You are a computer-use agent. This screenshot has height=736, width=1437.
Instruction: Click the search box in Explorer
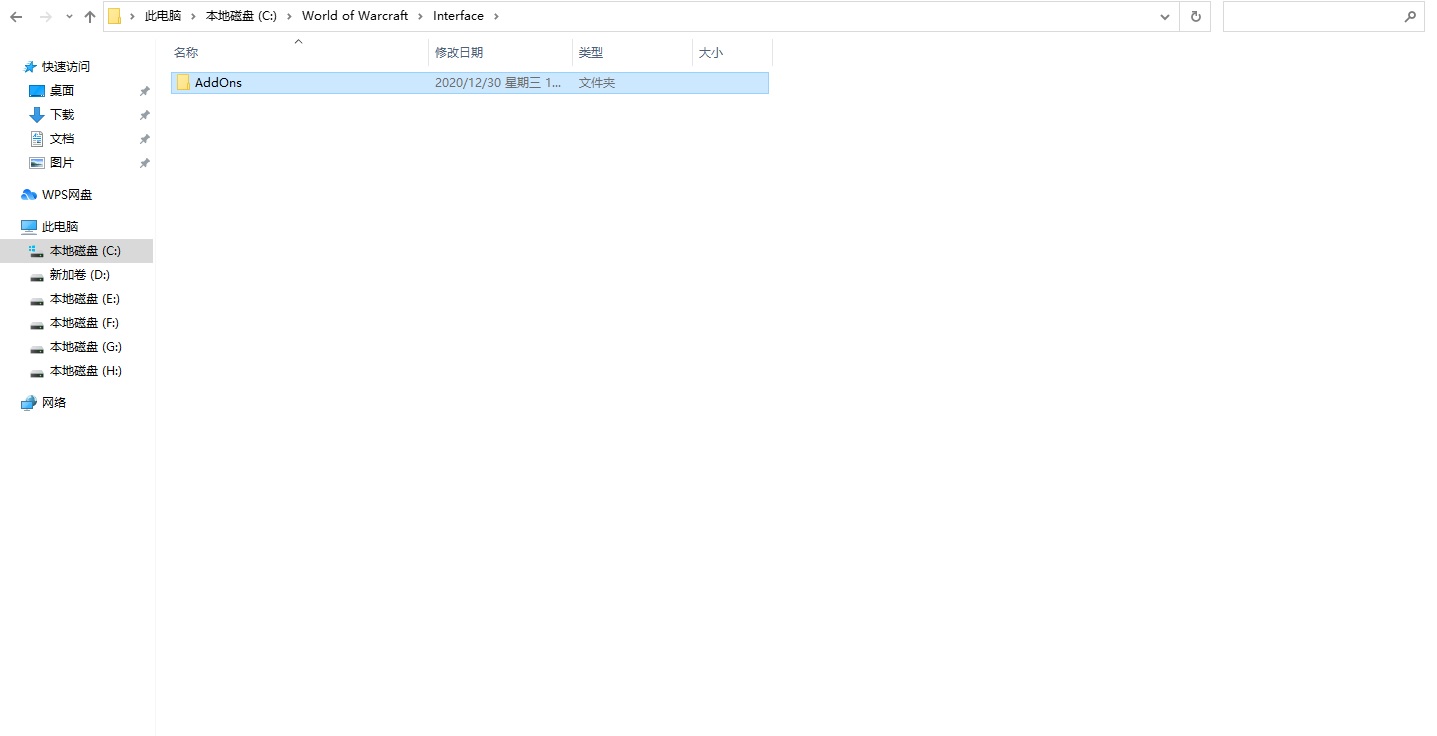pos(1310,17)
